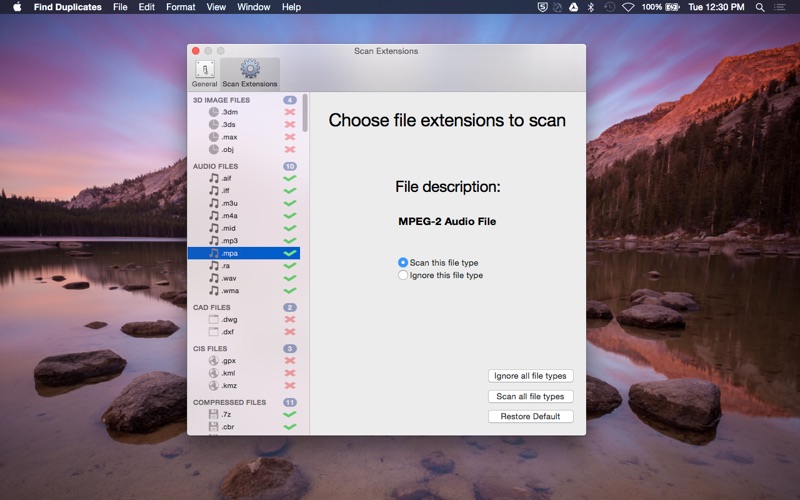
Task: Click the .gpx globe icon
Action: pyautogui.click(x=214, y=360)
